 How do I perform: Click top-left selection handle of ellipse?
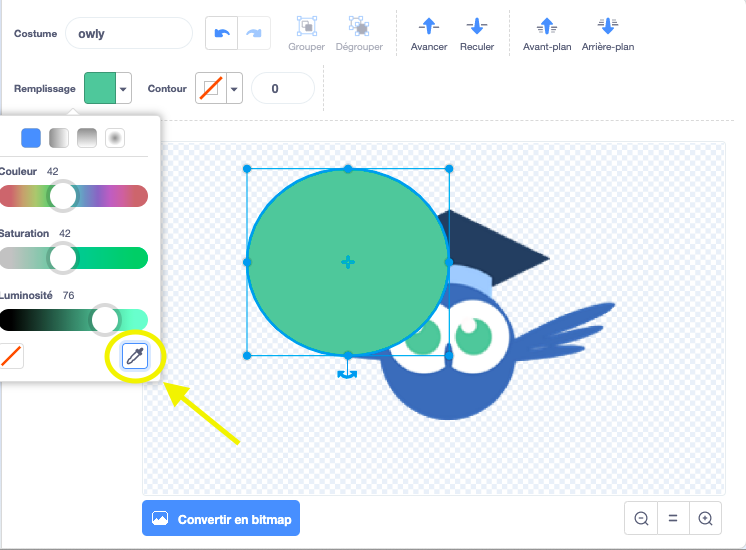click(247, 168)
